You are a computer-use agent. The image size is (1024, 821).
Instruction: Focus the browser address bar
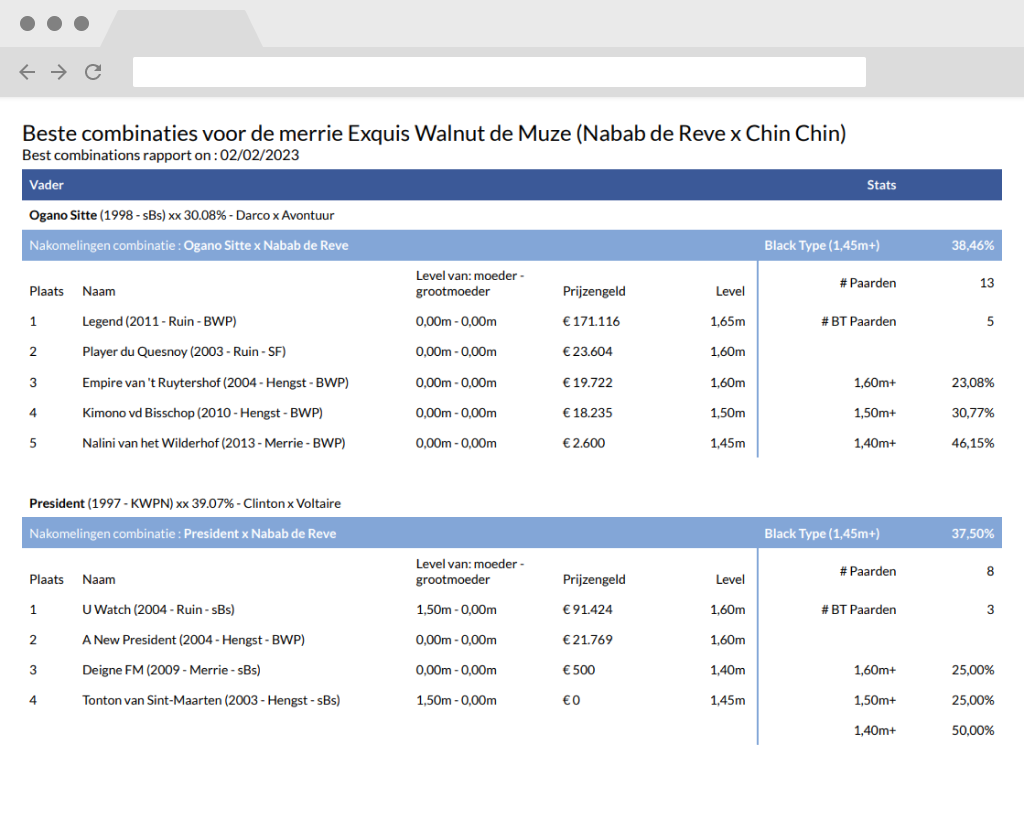[x=499, y=72]
